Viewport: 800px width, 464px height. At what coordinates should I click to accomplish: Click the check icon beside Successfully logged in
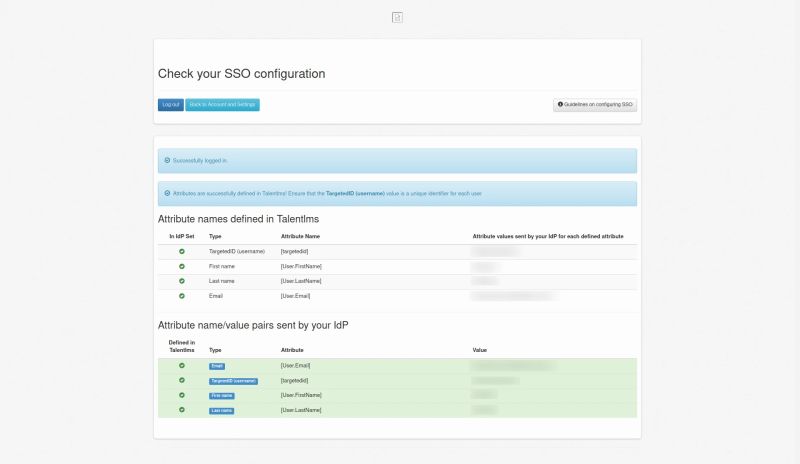point(167,160)
